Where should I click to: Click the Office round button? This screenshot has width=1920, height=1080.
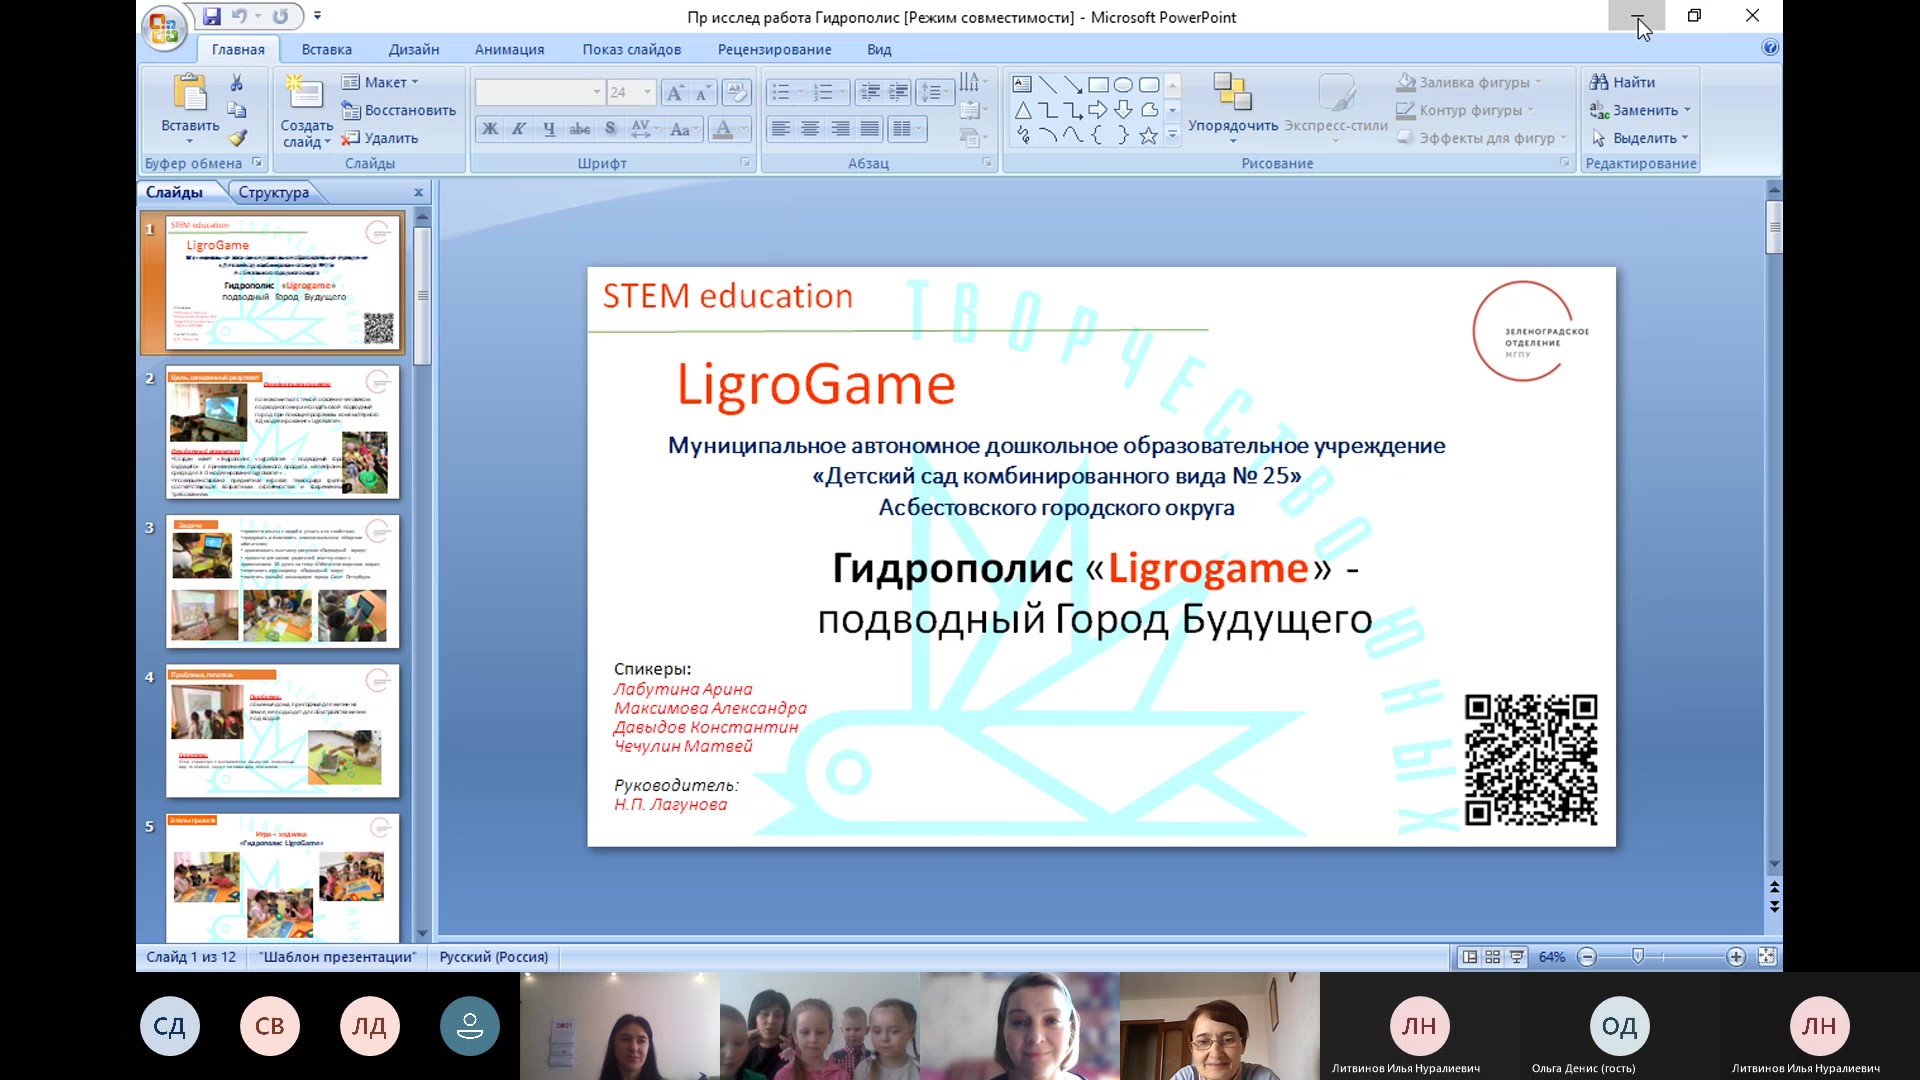coord(163,27)
